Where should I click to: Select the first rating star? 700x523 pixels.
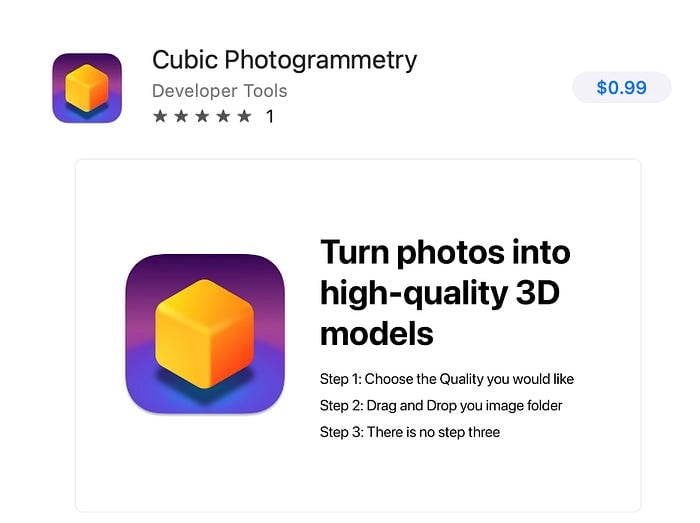coord(160,116)
